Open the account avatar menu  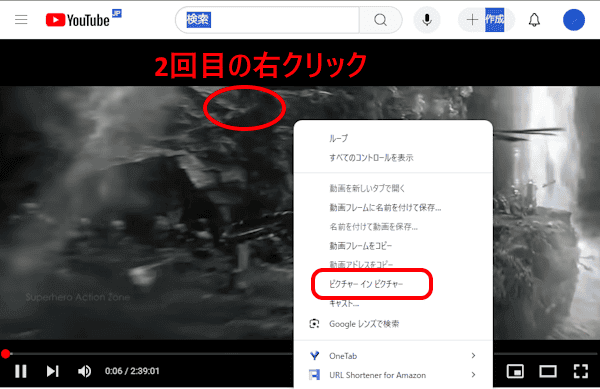pos(574,20)
